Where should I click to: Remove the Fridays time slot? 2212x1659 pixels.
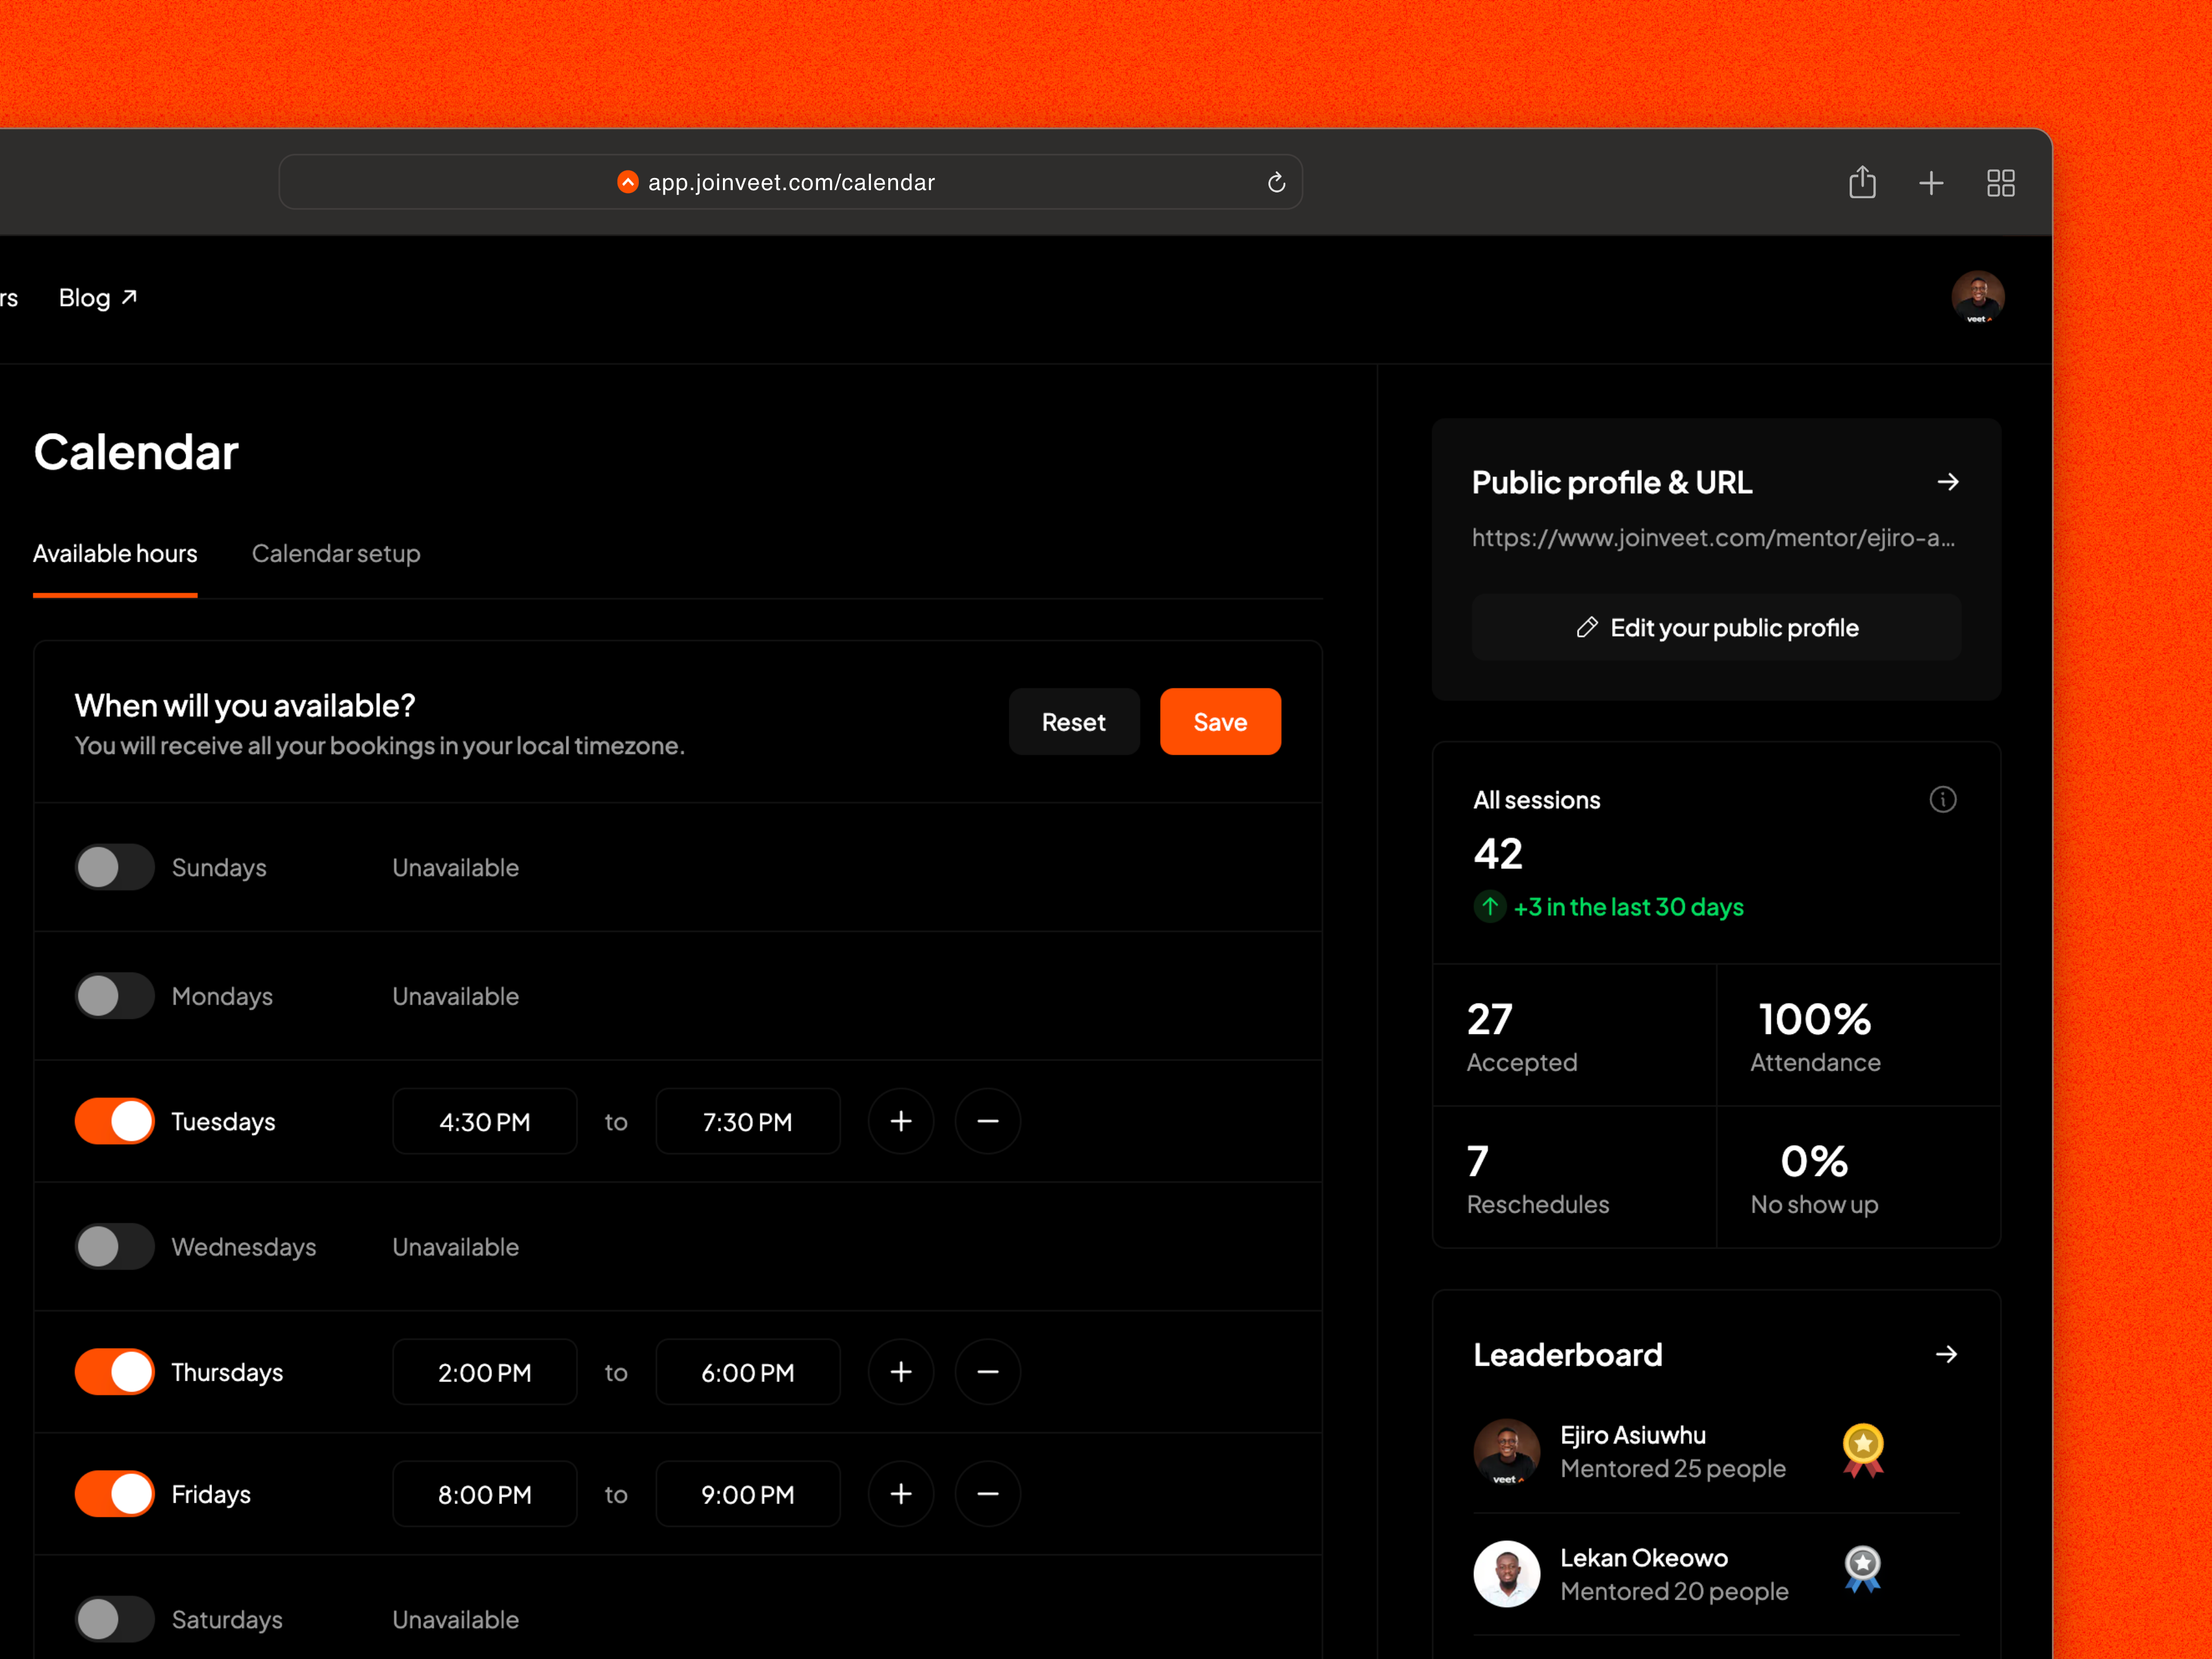(x=987, y=1494)
